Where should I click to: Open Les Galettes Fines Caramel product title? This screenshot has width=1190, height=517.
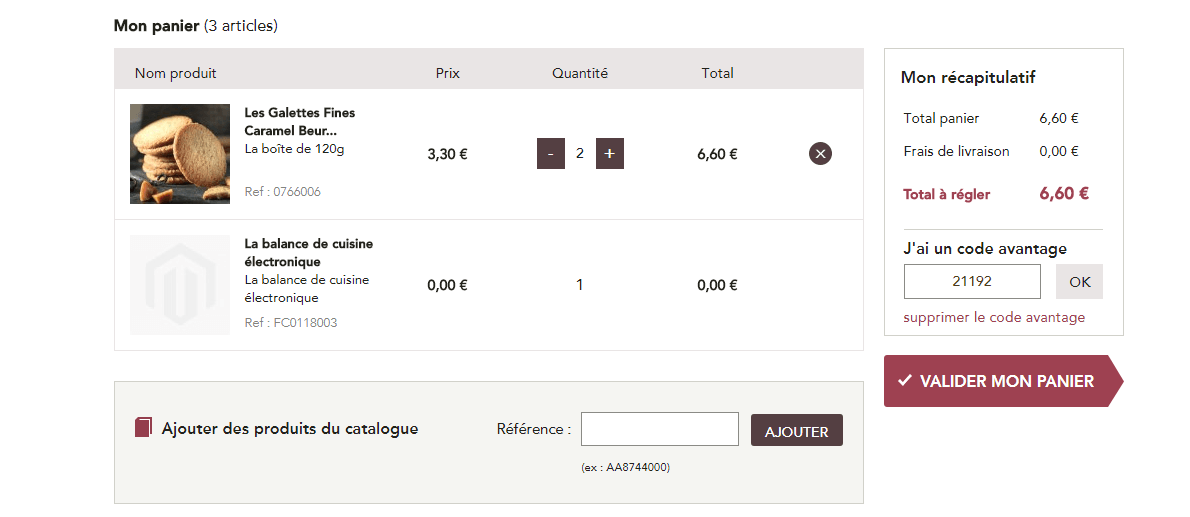click(x=299, y=121)
